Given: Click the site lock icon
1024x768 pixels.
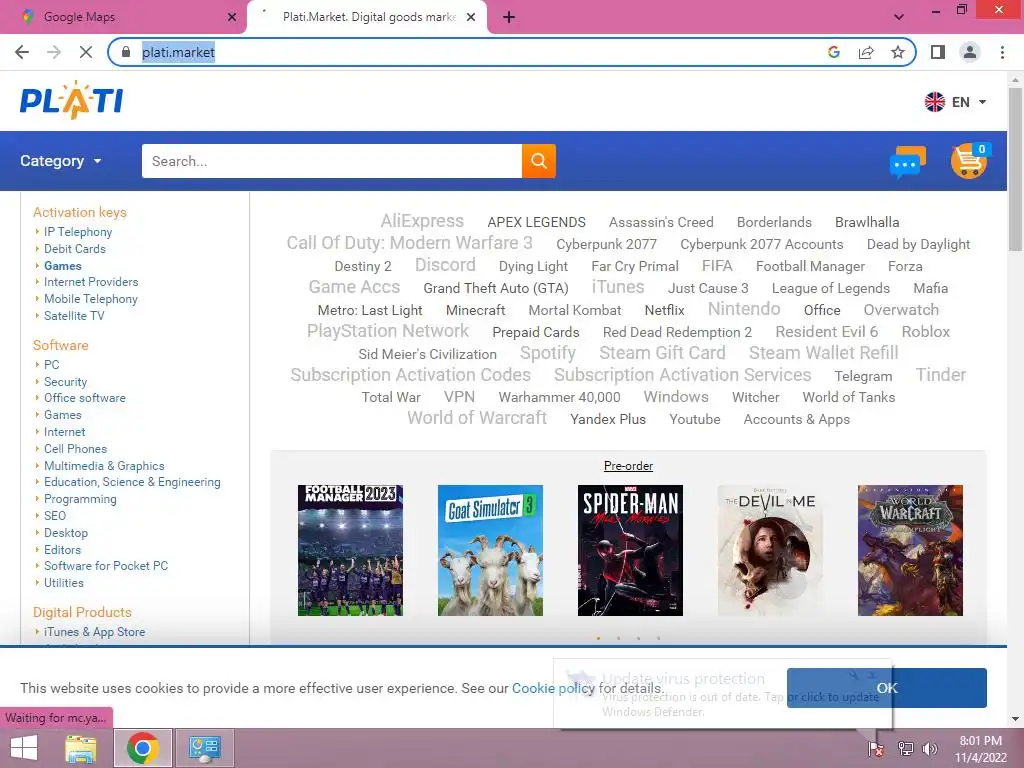Looking at the screenshot, I should coord(126,52).
